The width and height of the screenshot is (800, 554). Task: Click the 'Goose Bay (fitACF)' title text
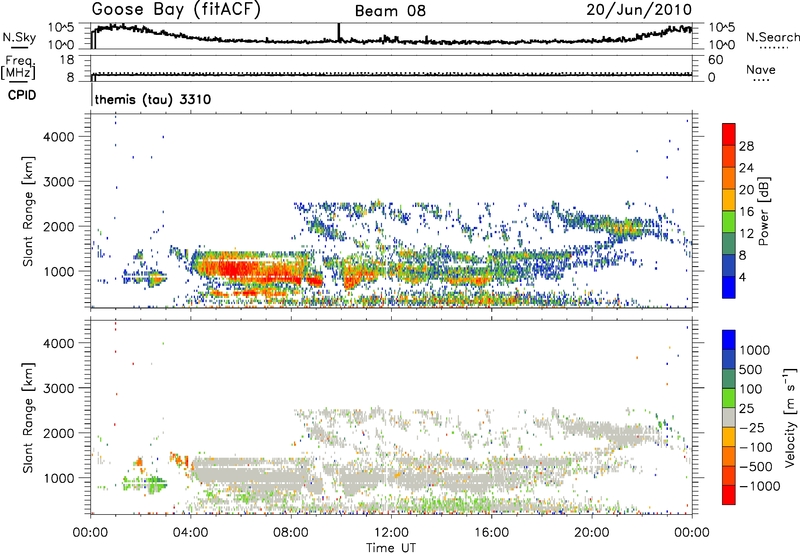pos(176,10)
